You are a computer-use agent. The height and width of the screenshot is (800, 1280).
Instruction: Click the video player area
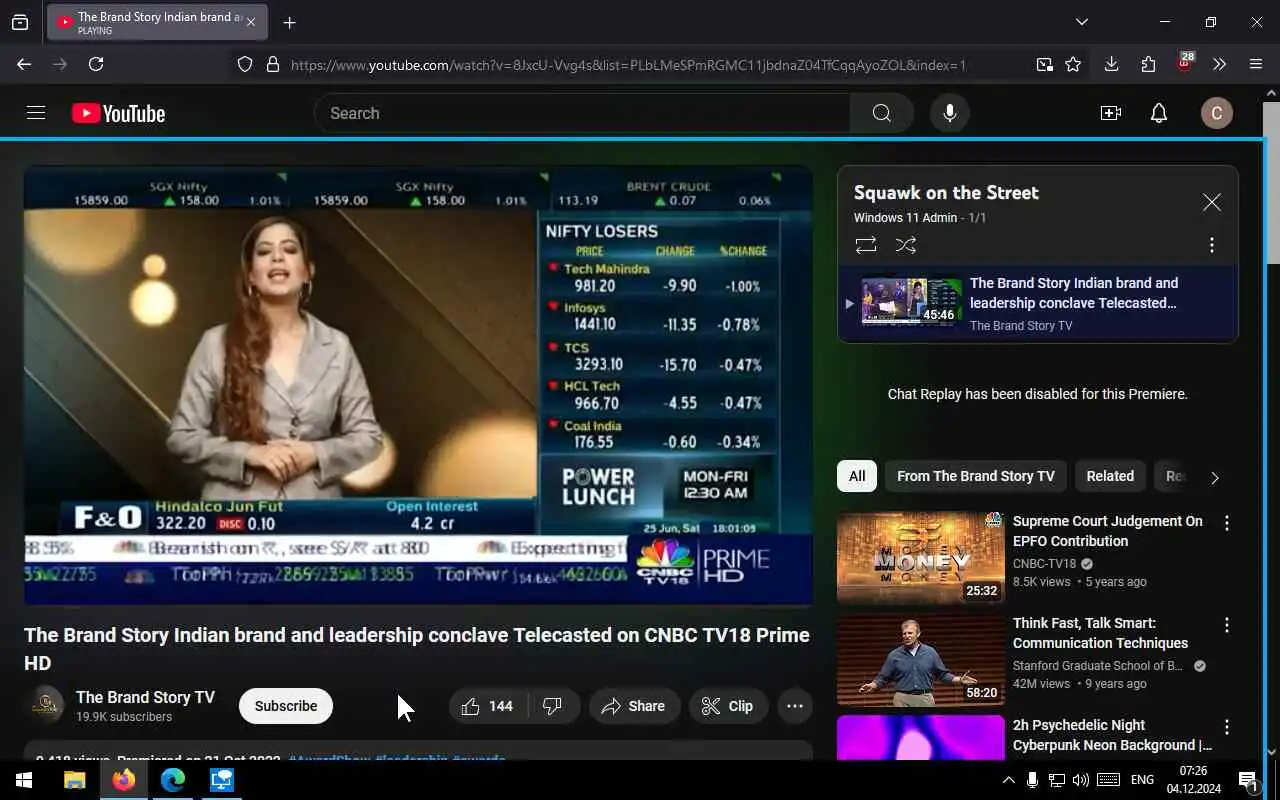click(x=418, y=386)
